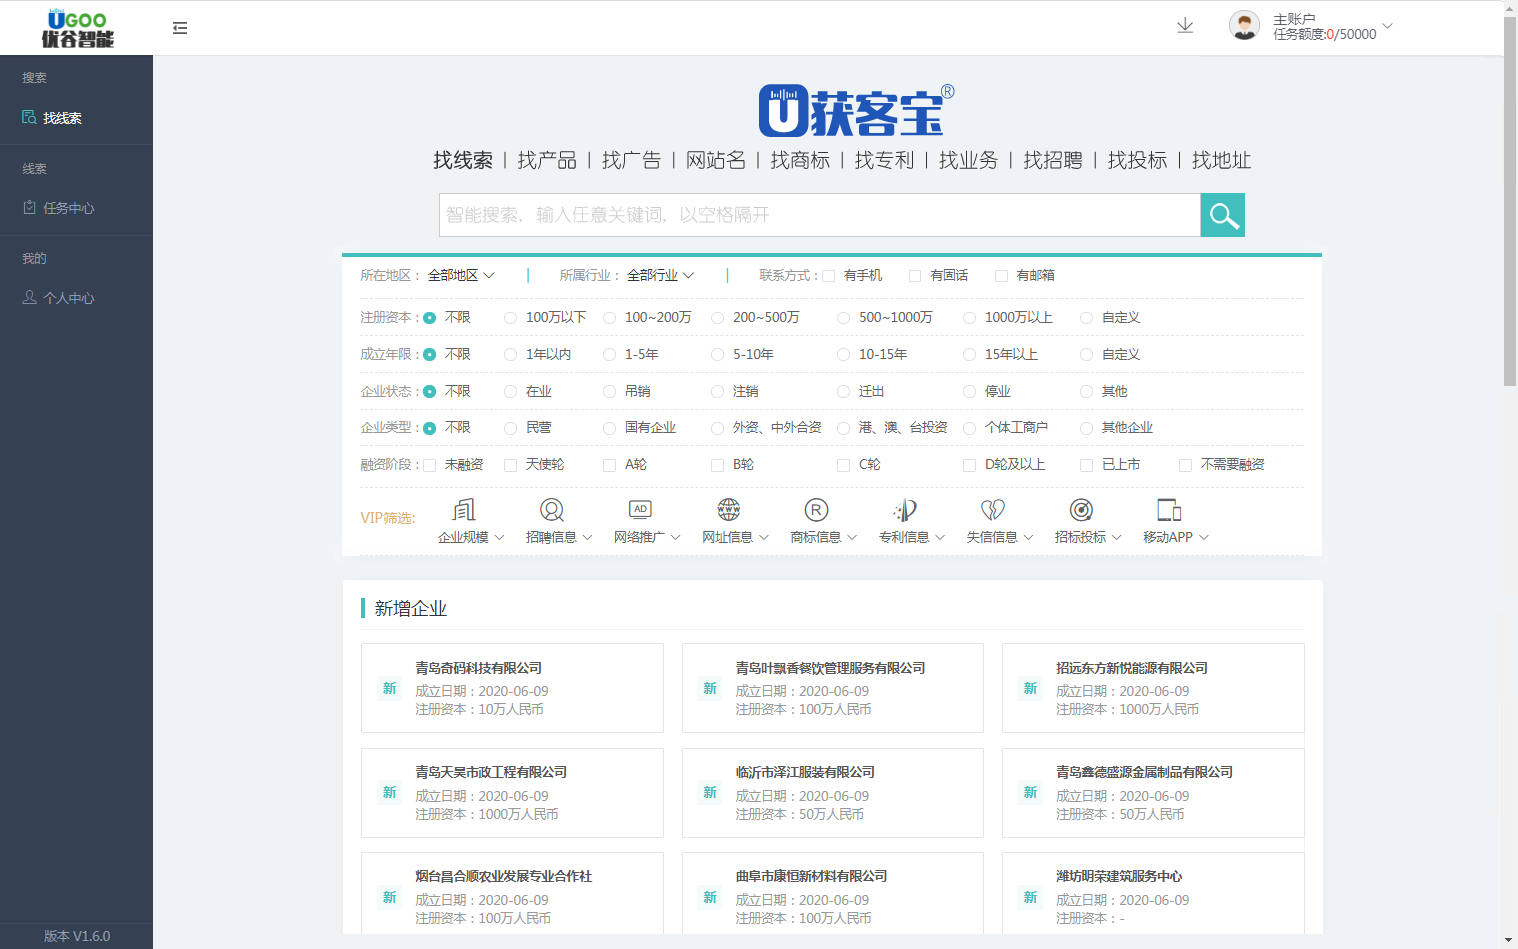
Task: Switch to the 找招聘 tab
Action: click(1053, 160)
